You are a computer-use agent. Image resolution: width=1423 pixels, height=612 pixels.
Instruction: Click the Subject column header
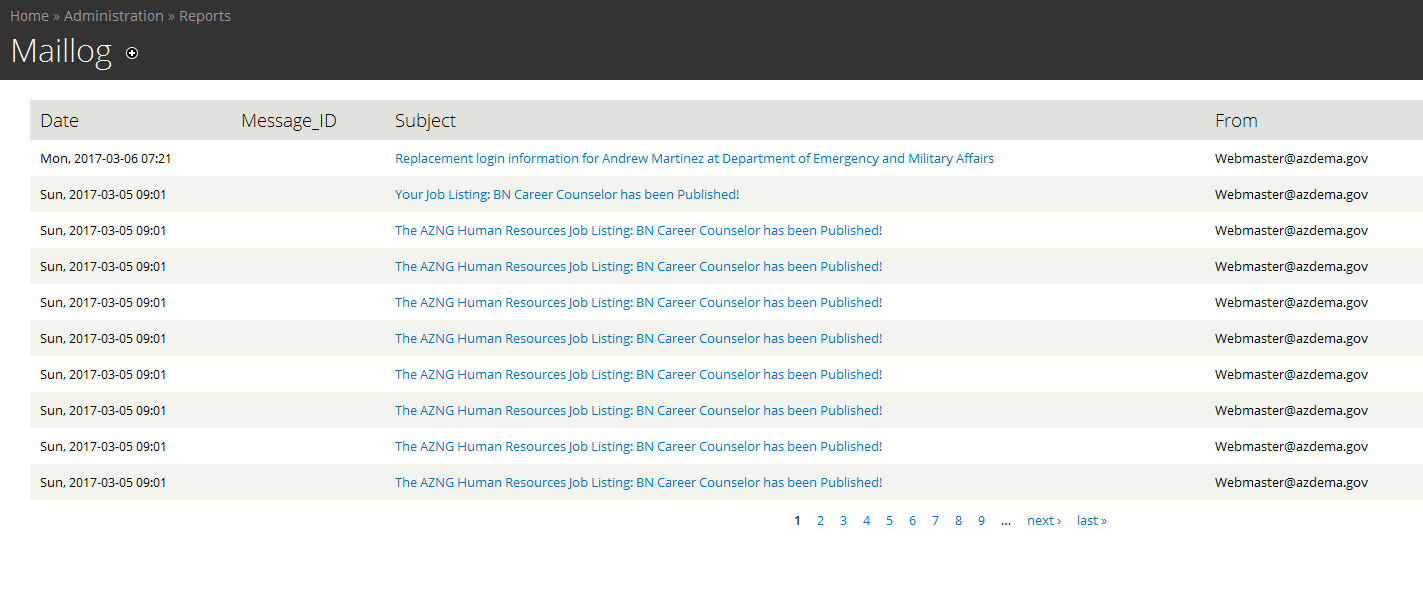[x=425, y=121]
